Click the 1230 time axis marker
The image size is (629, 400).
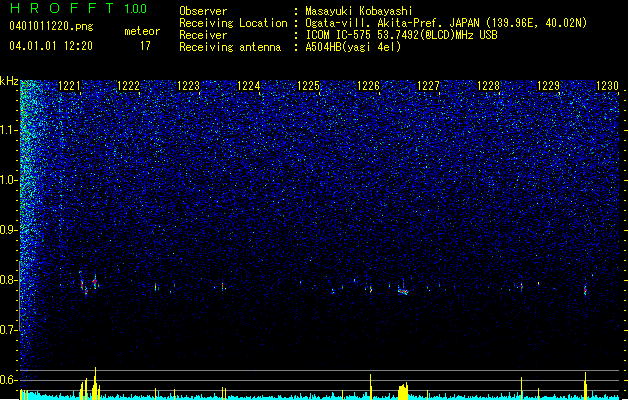[x=607, y=86]
